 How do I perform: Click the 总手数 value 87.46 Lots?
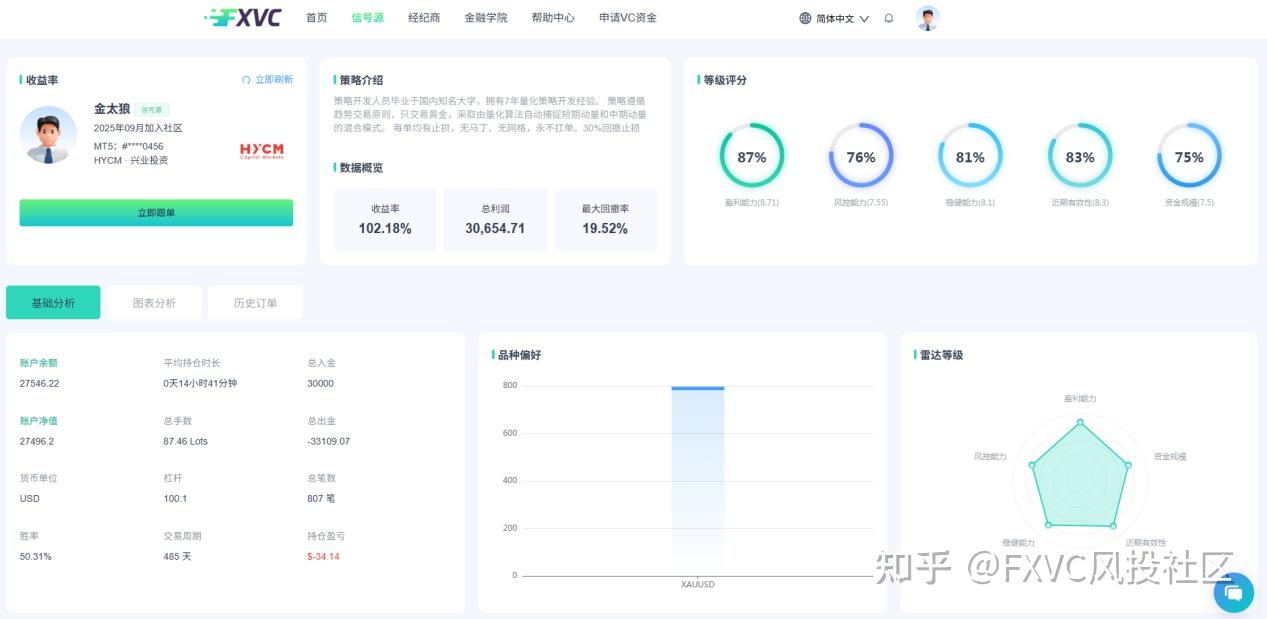click(x=186, y=441)
